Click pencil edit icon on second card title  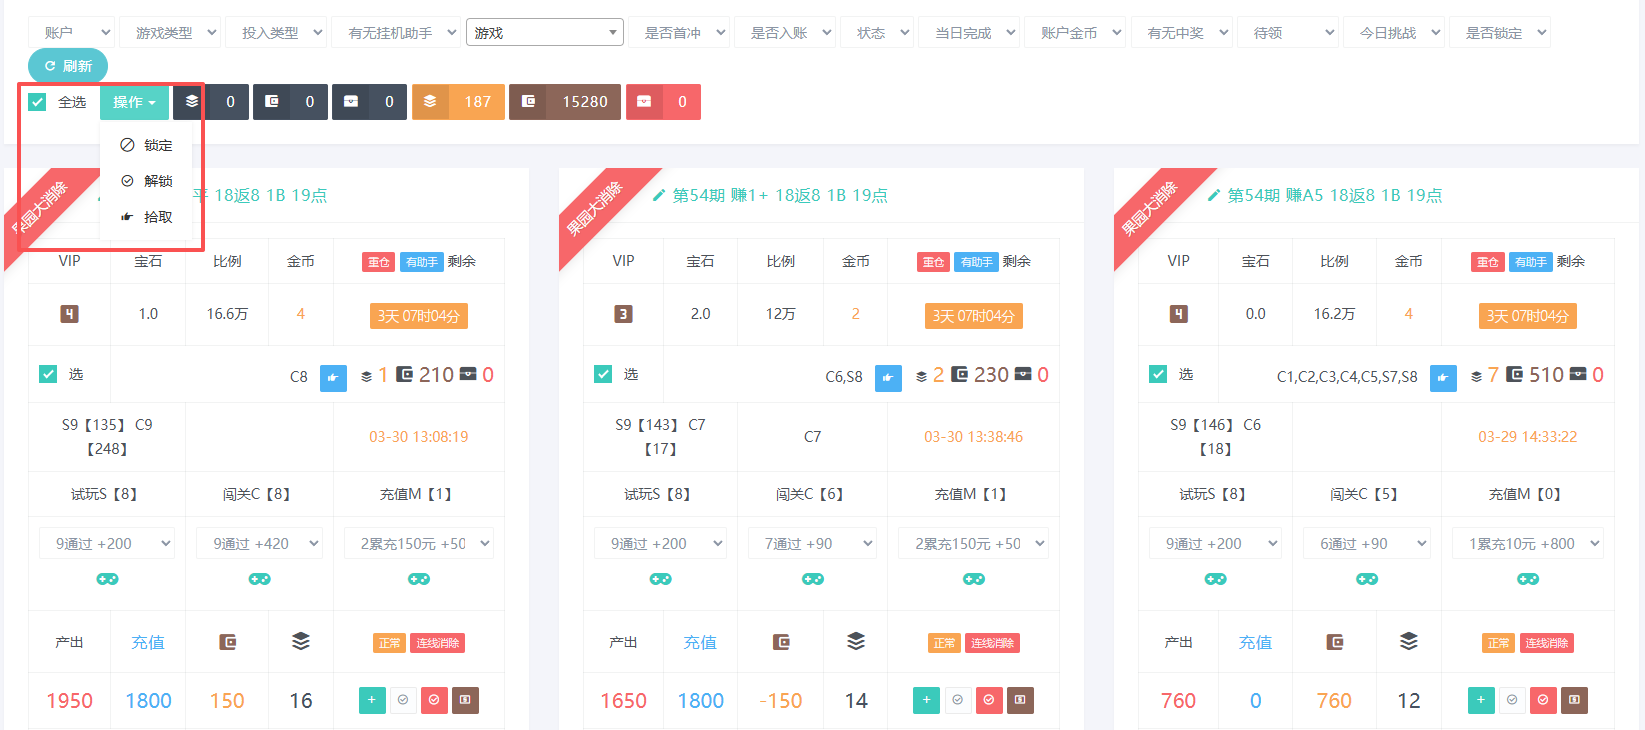point(658,196)
